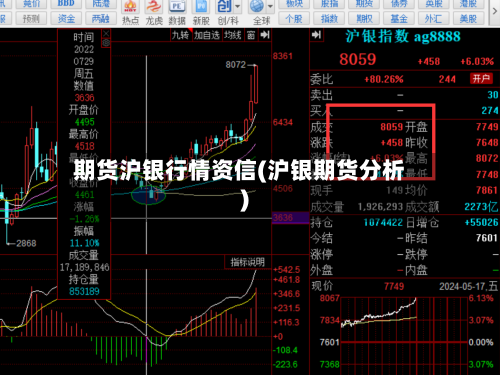The image size is (500, 375).
Task: Open the 热点 hot topics icon
Action: pyautogui.click(x=130, y=13)
